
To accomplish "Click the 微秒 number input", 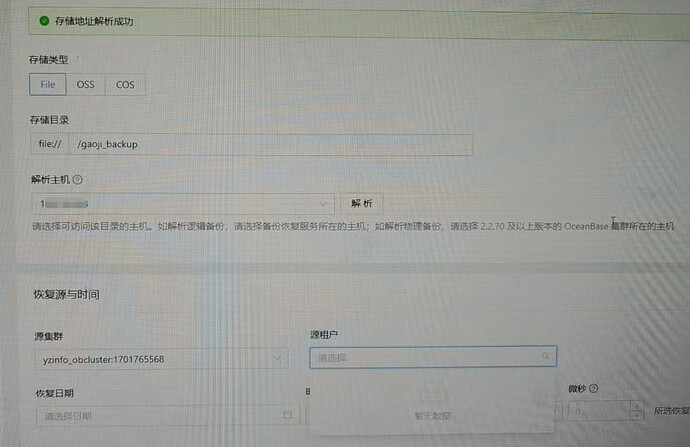I will click(600, 411).
